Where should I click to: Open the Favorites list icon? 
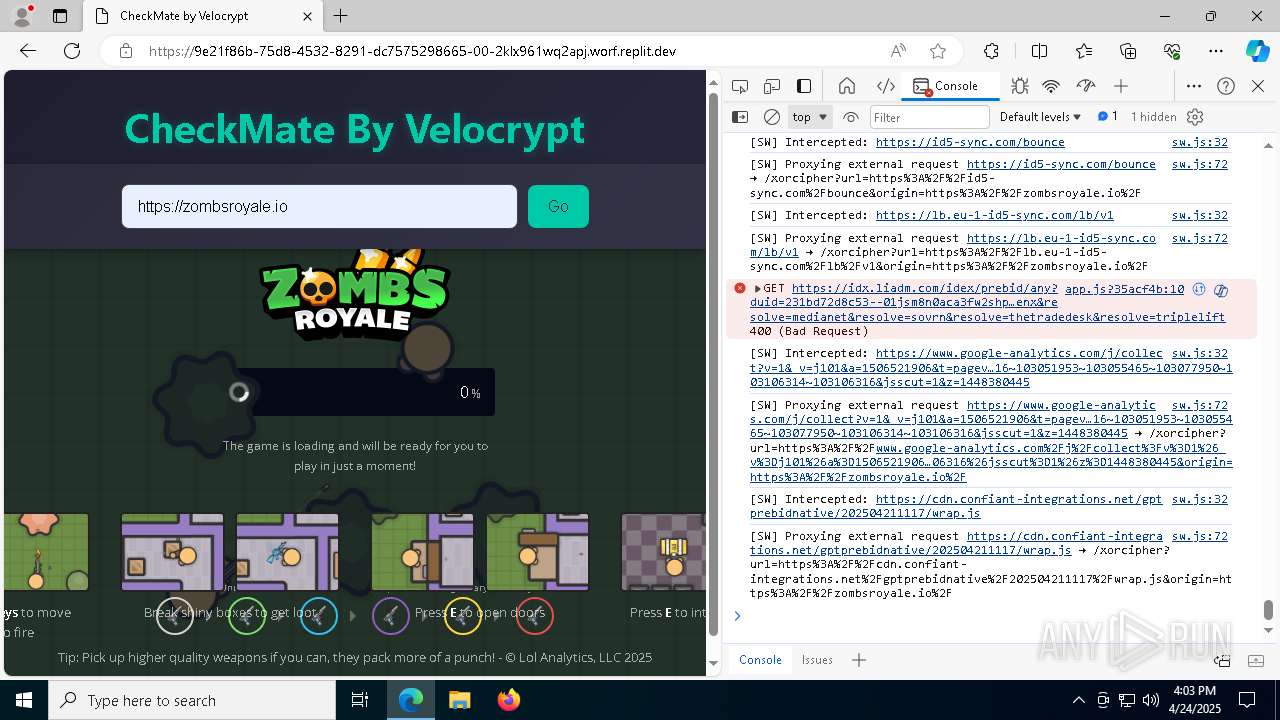coord(1084,51)
